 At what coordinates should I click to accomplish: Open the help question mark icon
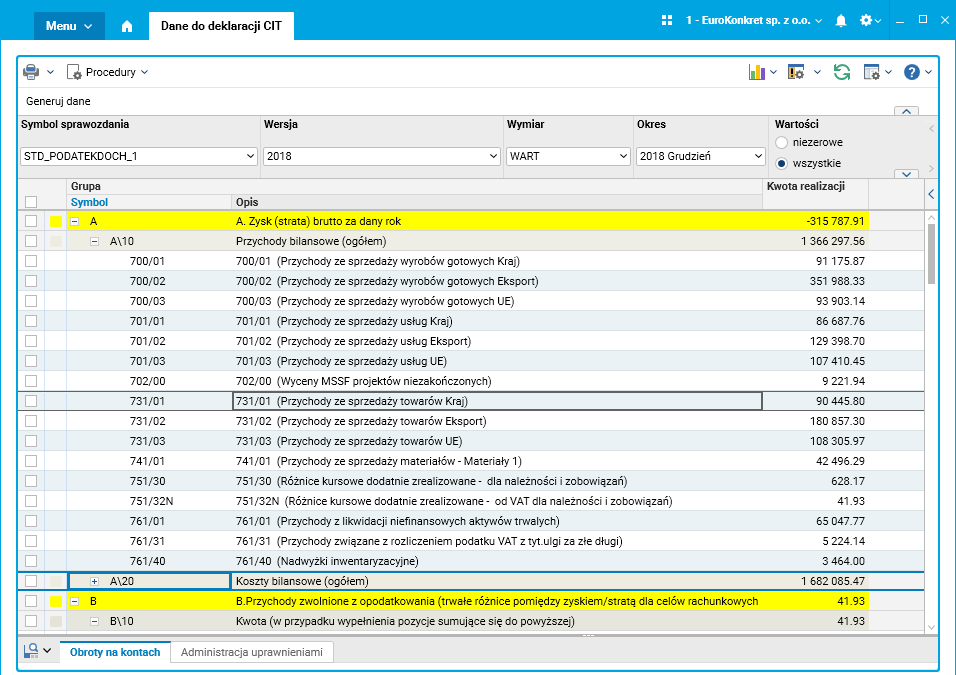coord(911,72)
